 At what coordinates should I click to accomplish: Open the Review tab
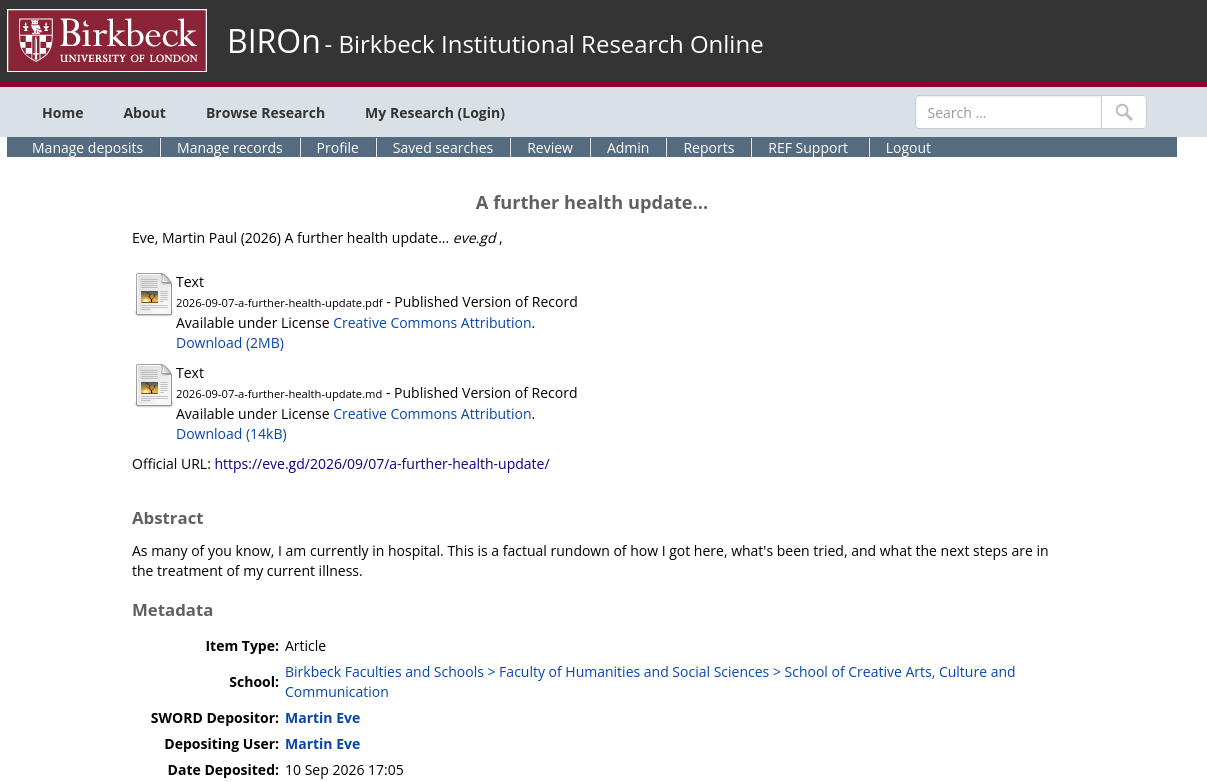(550, 147)
